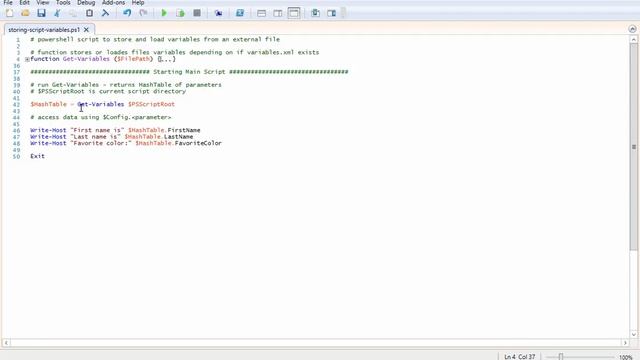
Task: Click the Ln 4 Col 37 status entry
Action: (x=519, y=357)
